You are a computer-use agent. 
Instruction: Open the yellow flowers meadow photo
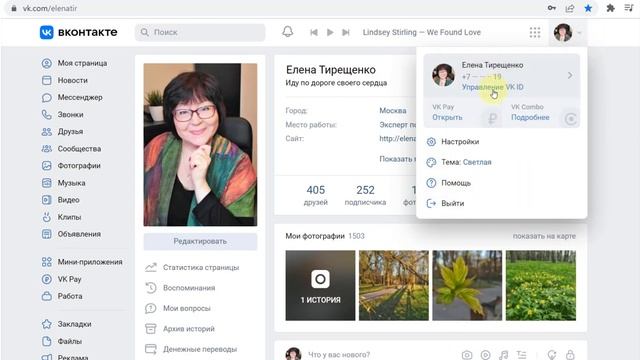[541, 285]
